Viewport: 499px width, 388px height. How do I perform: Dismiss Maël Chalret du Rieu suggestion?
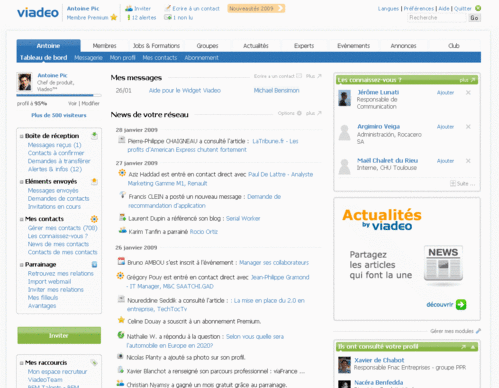pos(468,161)
